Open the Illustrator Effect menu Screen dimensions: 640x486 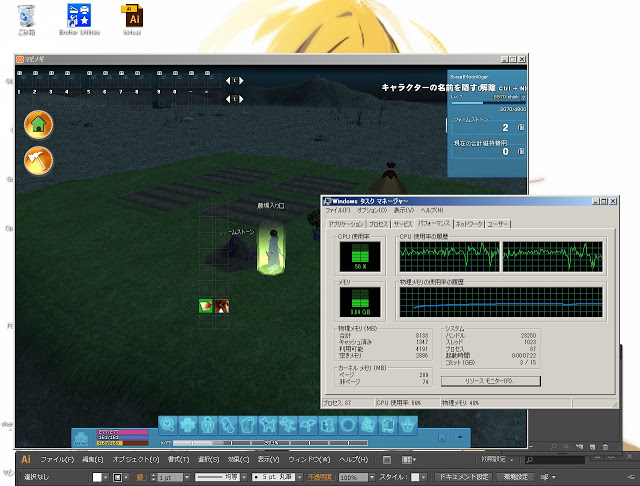238,459
